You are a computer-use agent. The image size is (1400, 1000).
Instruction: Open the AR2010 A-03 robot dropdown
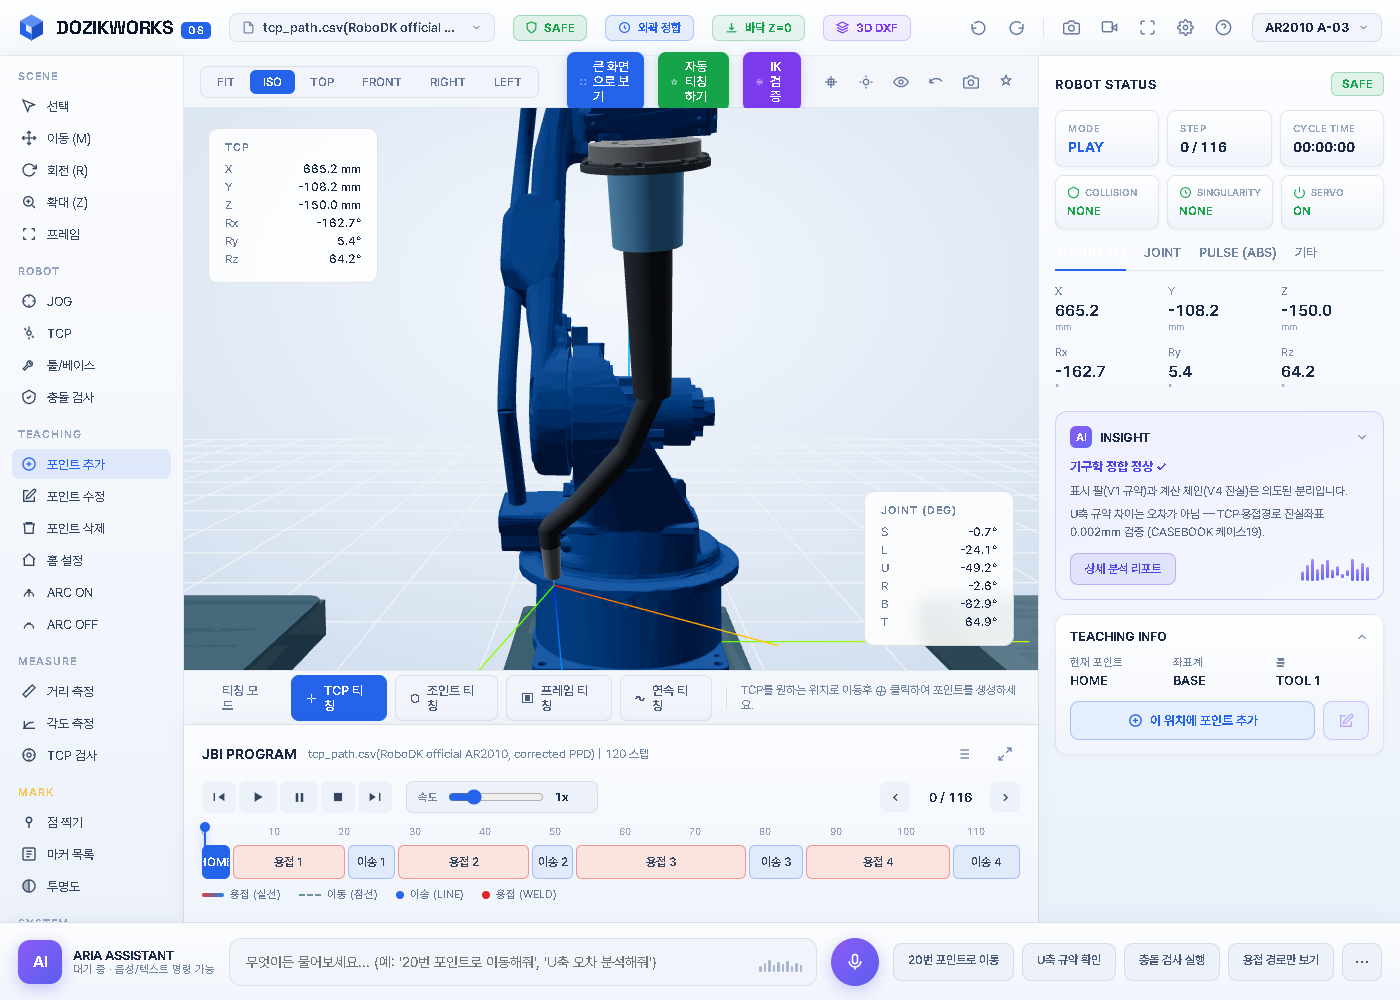pos(1317,28)
